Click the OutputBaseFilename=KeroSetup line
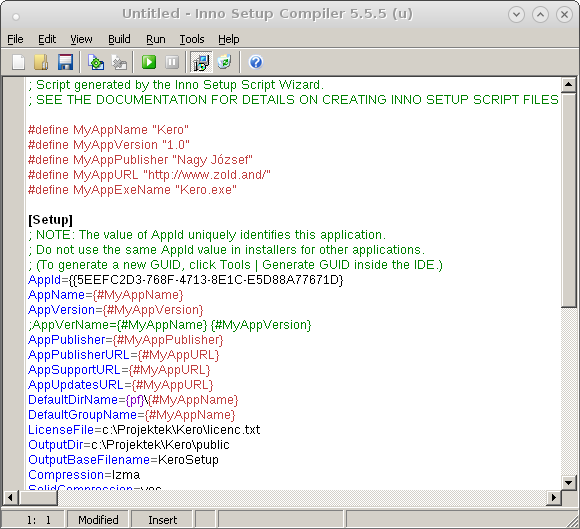Screen dimensions: 580x529 (x=123, y=459)
